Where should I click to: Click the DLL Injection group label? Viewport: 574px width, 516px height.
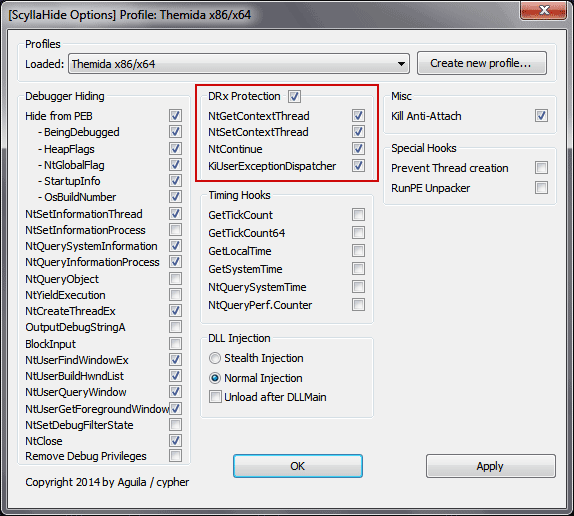click(x=239, y=338)
